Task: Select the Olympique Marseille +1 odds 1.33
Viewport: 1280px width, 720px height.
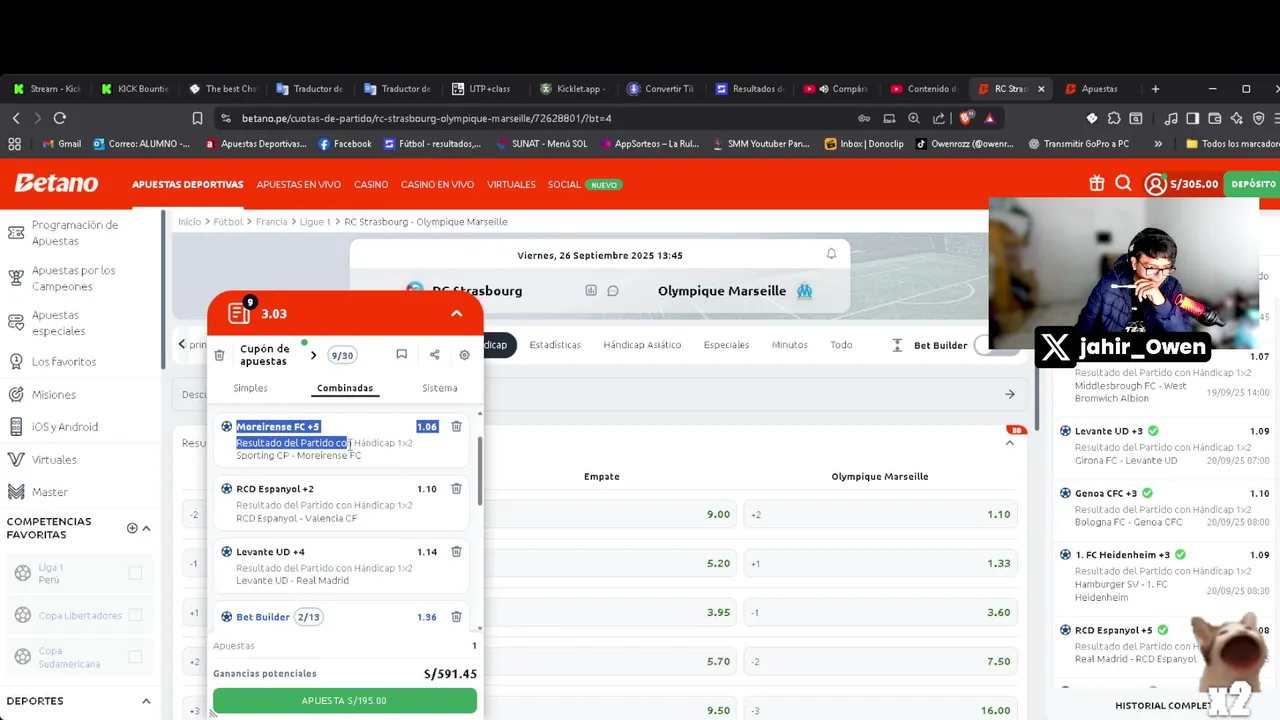Action: coord(880,563)
